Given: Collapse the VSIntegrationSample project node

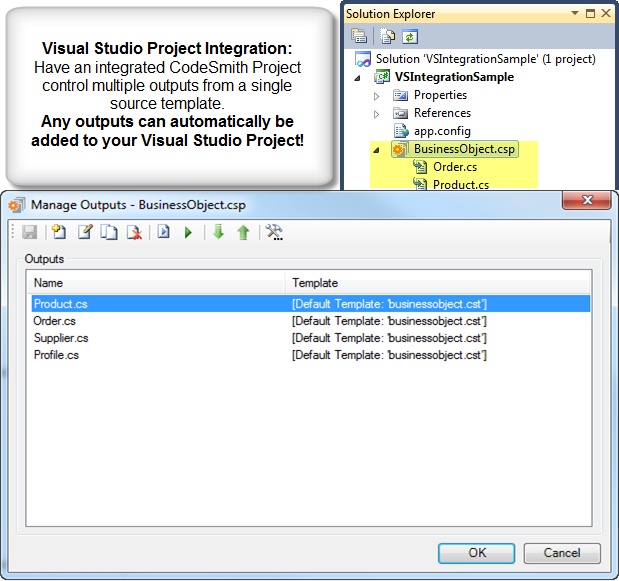Looking at the screenshot, I should coord(358,79).
